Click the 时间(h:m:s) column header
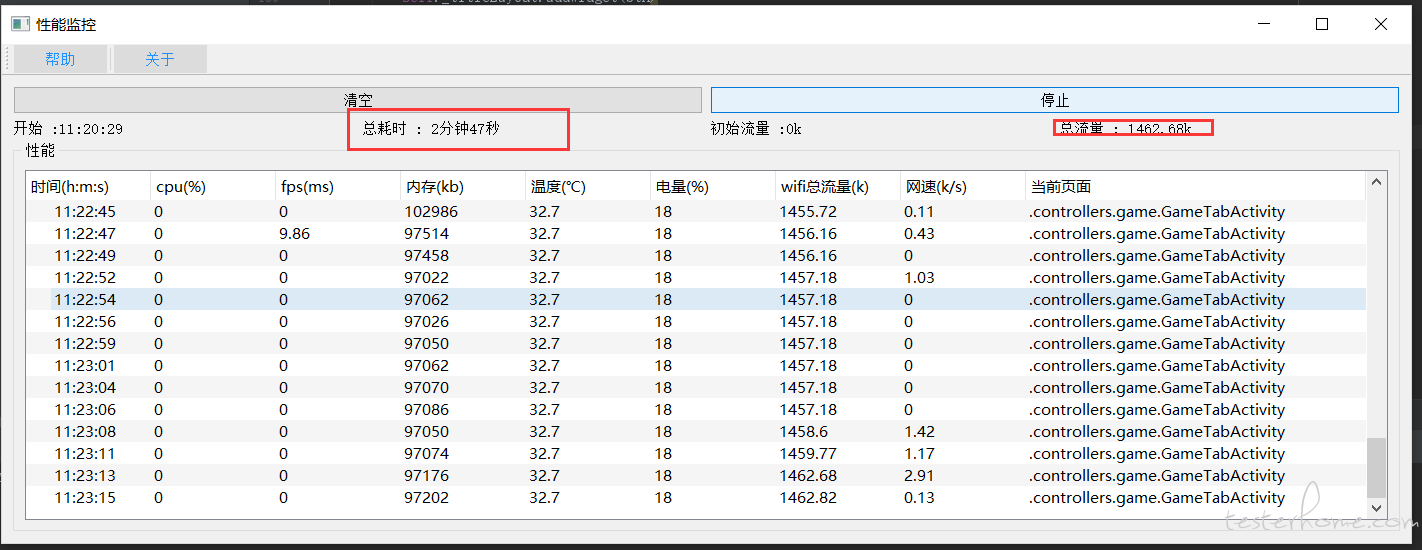This screenshot has width=1422, height=550. click(x=88, y=186)
